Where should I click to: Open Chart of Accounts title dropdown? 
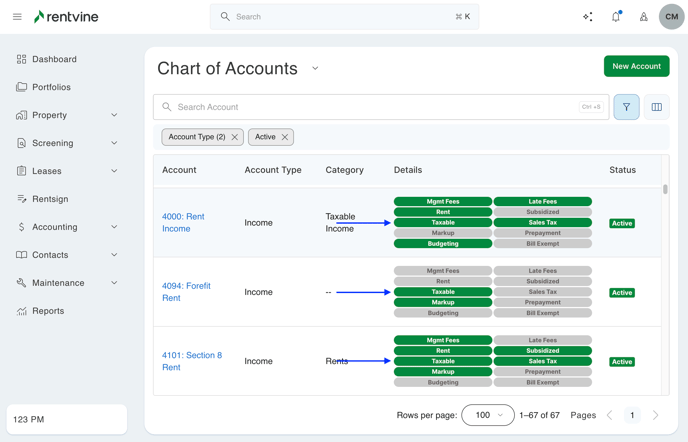(x=315, y=69)
